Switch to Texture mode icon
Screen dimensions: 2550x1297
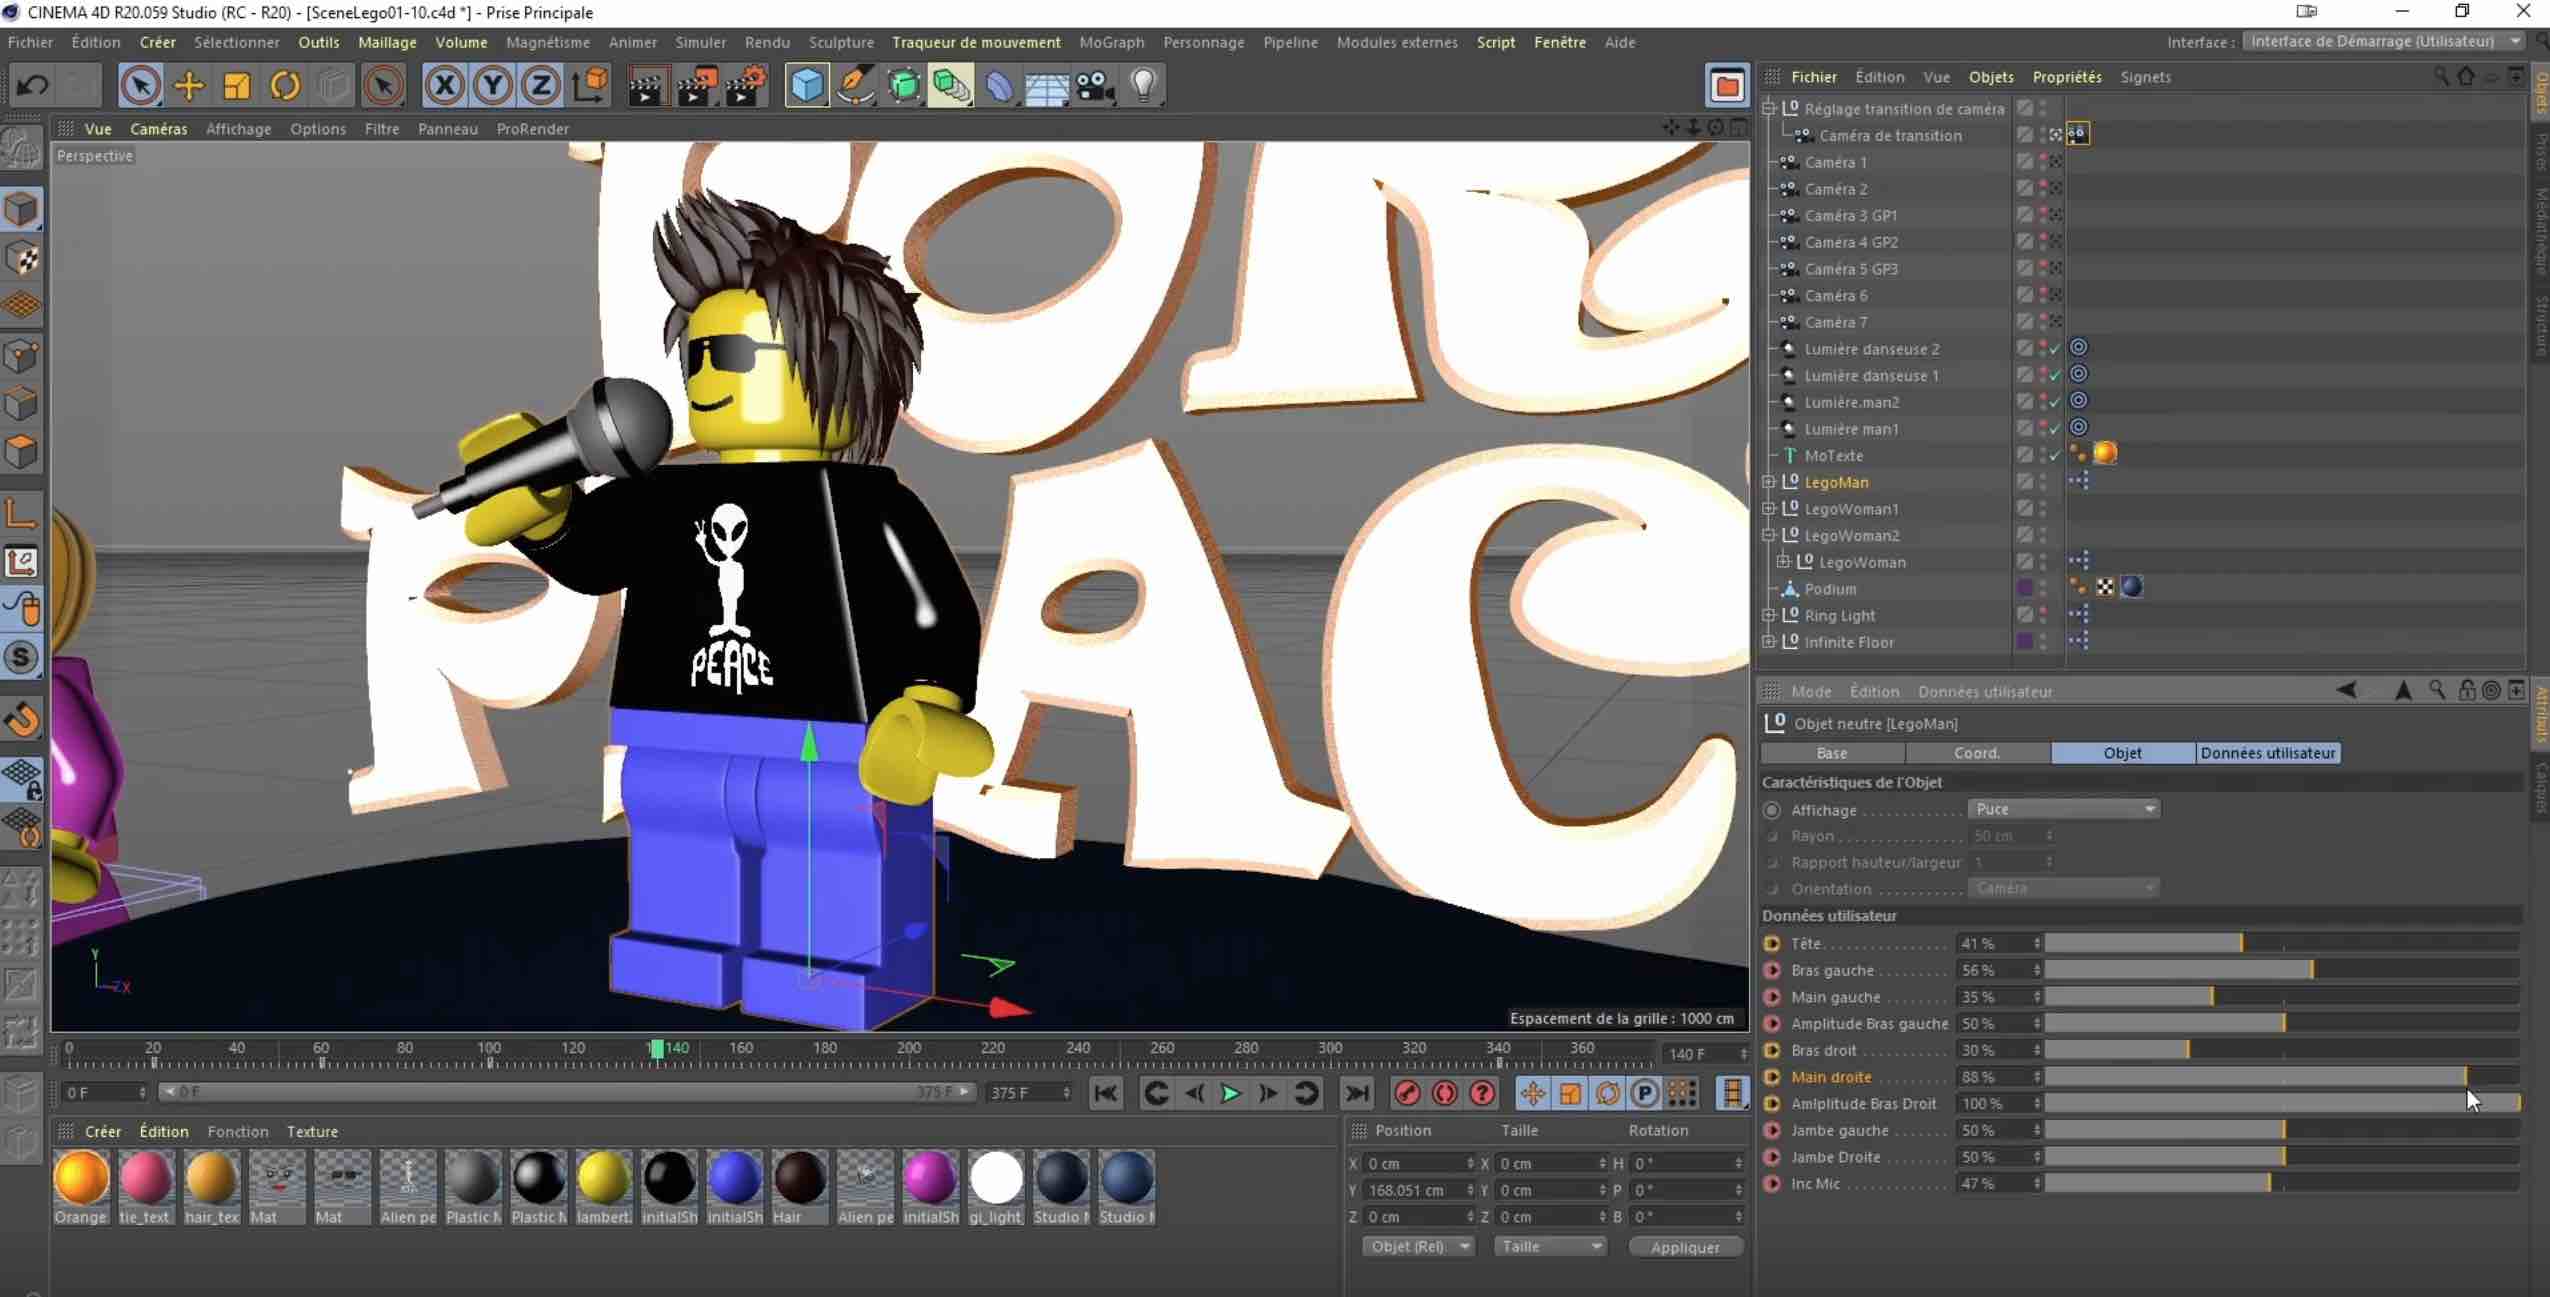point(22,259)
